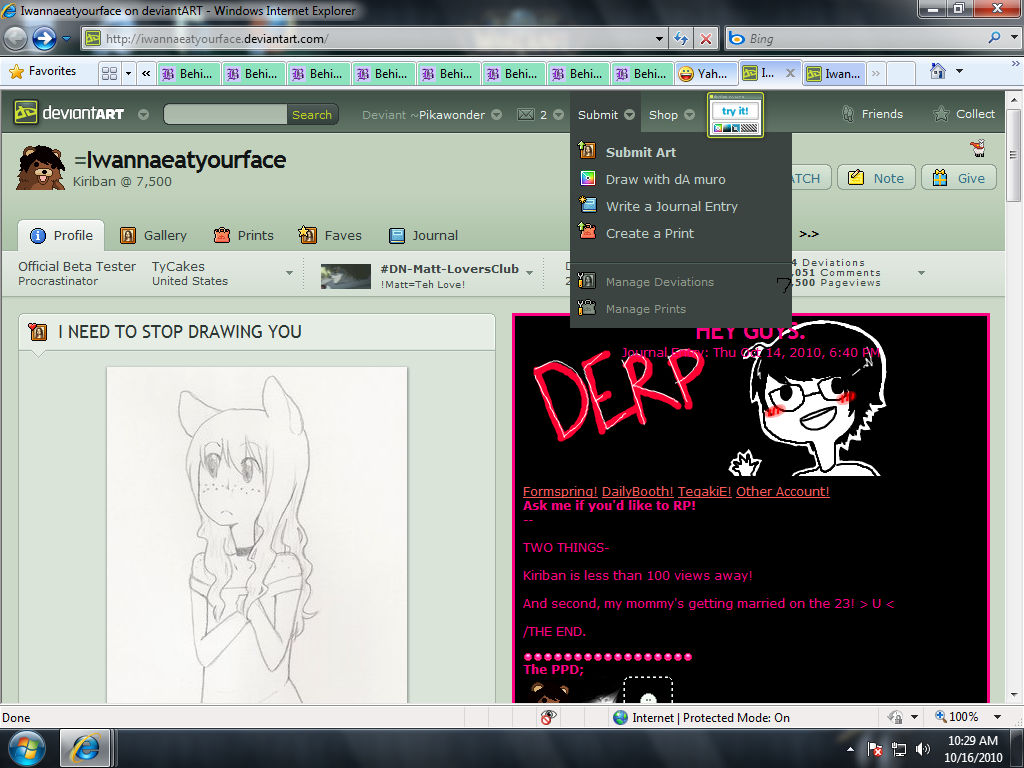Click the dA muro colorful icon
Screen dimensions: 1024x768
[588, 179]
